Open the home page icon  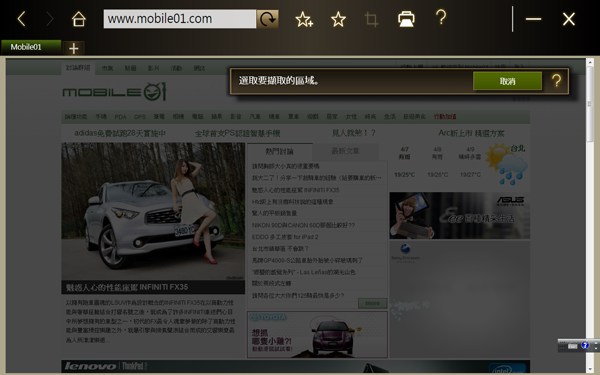tap(79, 19)
